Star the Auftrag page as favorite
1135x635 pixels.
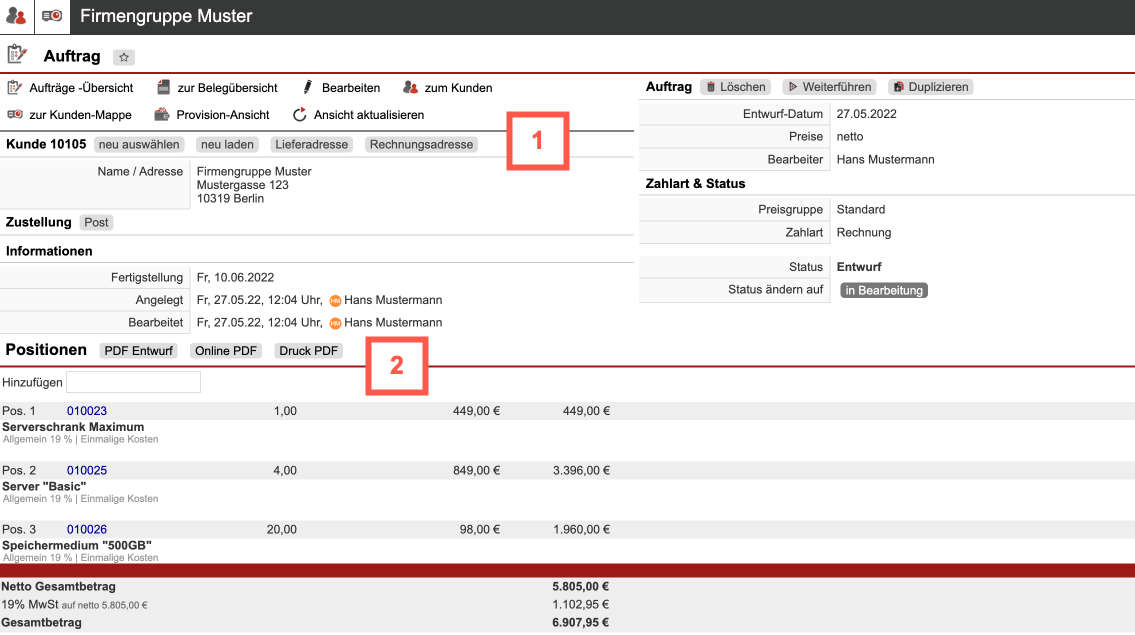click(x=124, y=58)
